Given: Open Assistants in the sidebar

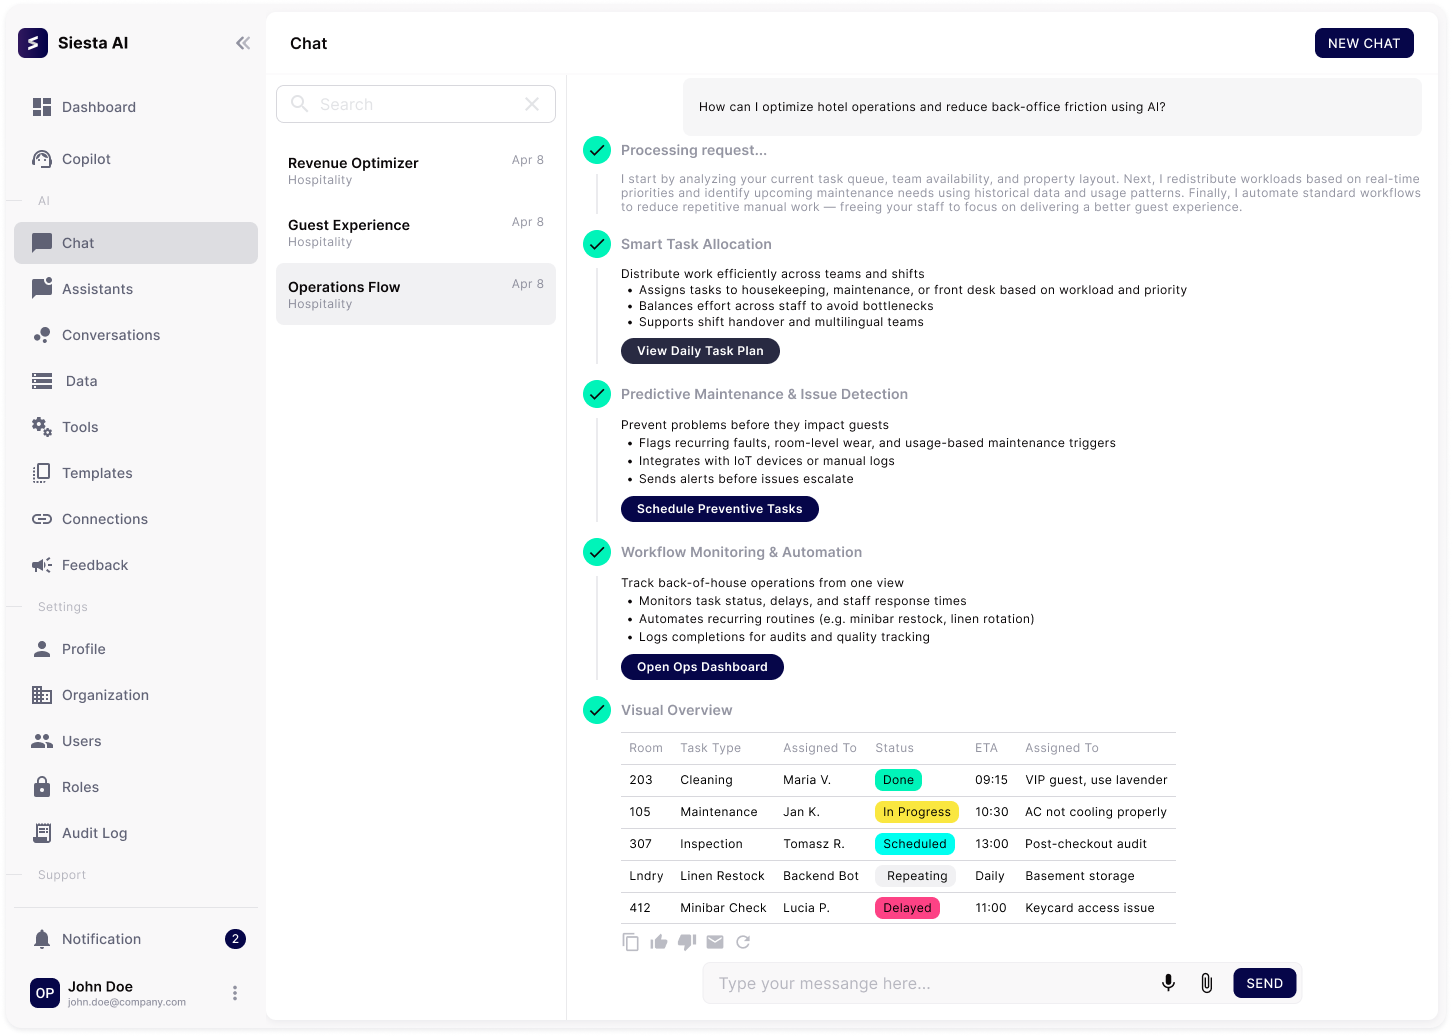Looking at the screenshot, I should tap(97, 289).
